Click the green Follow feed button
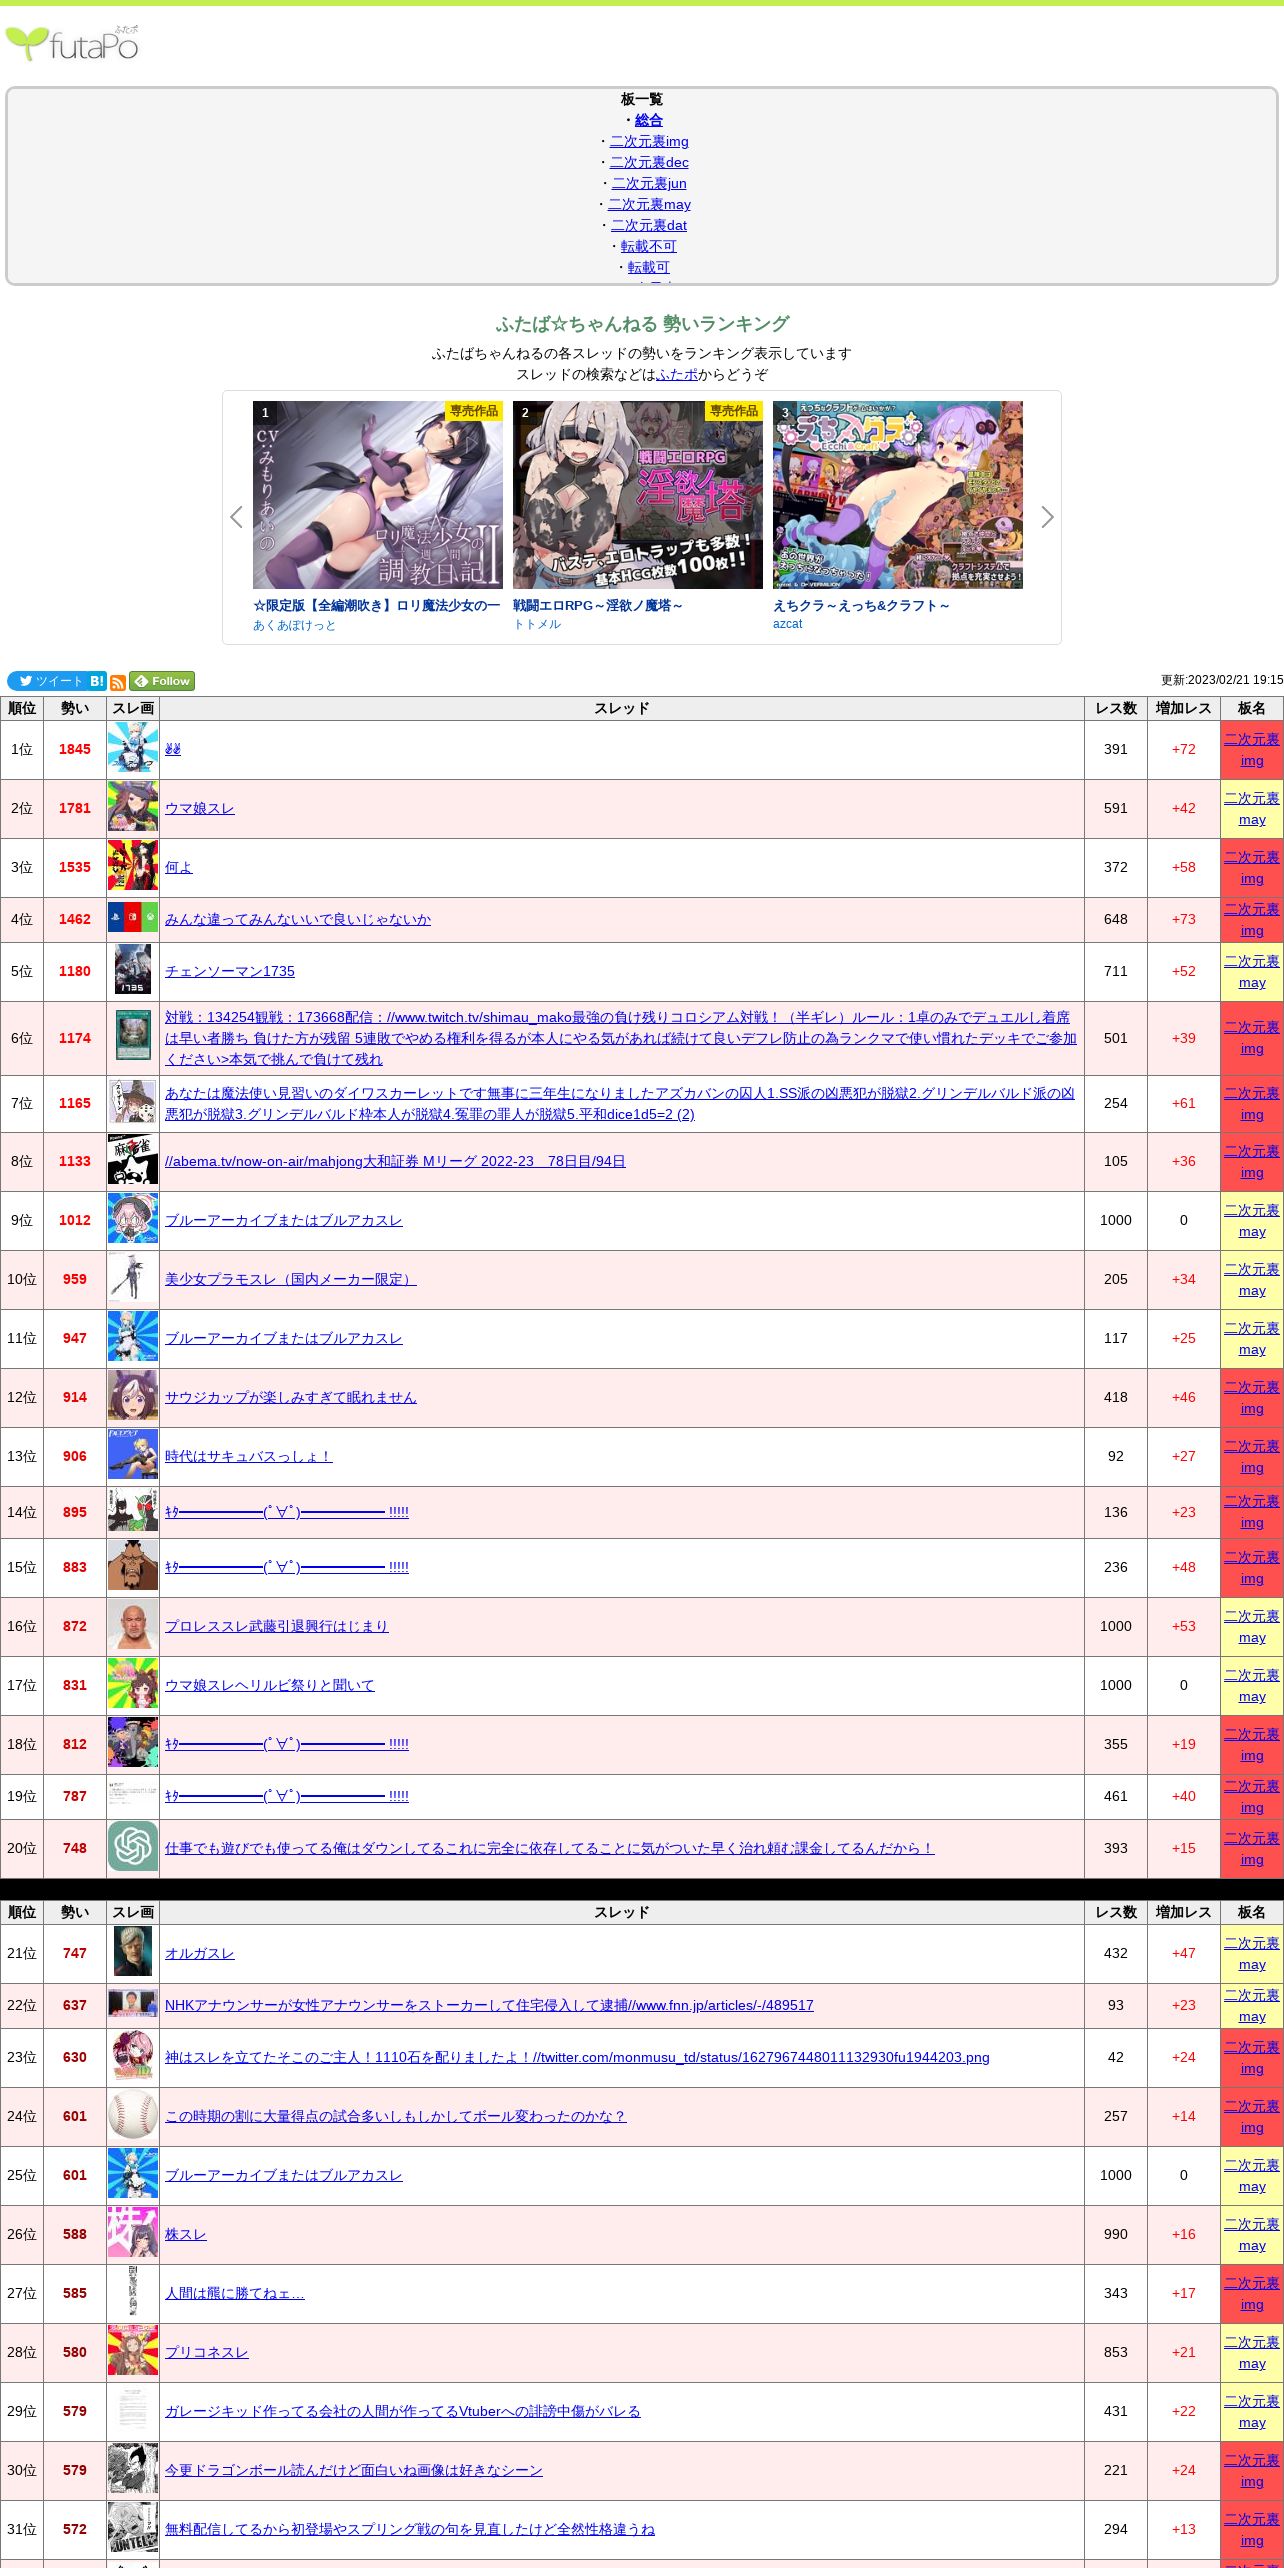The height and width of the screenshot is (2568, 1284). tap(162, 681)
